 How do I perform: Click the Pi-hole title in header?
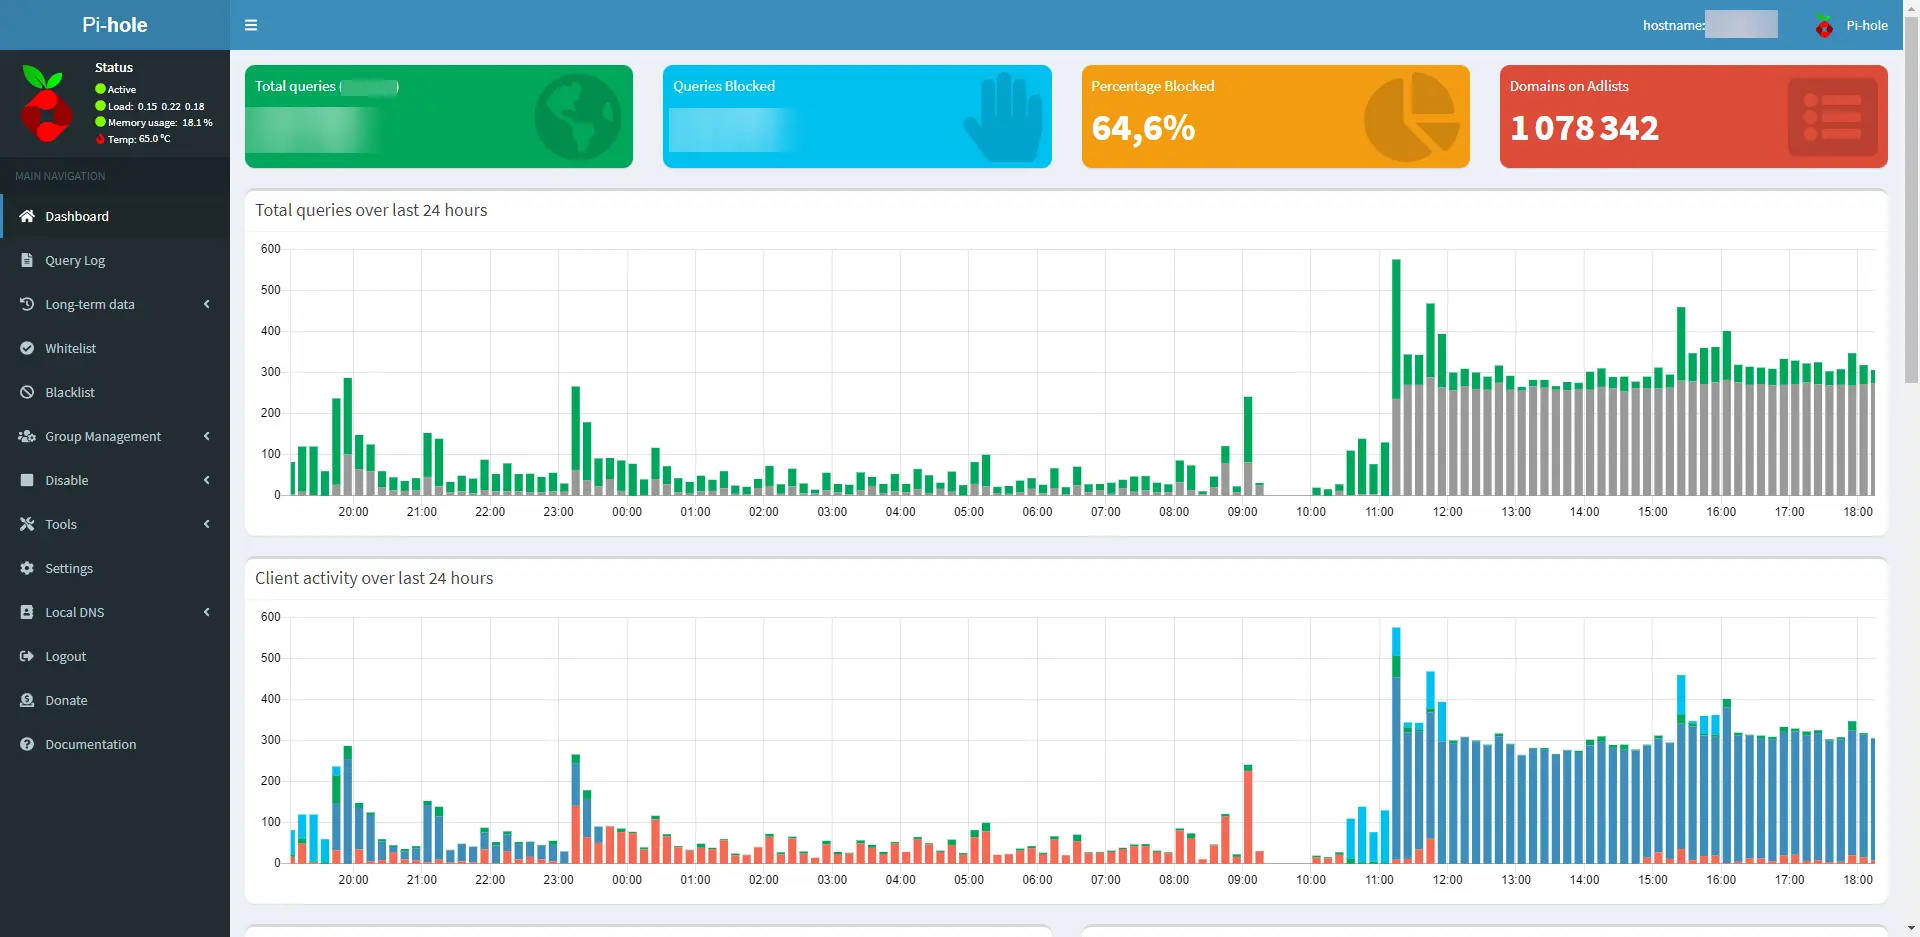pyautogui.click(x=114, y=25)
